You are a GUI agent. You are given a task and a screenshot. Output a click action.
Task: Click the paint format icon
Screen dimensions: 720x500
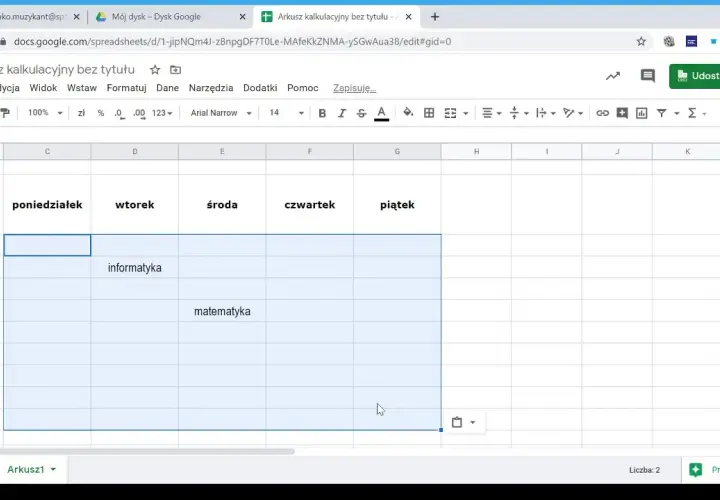[5, 113]
